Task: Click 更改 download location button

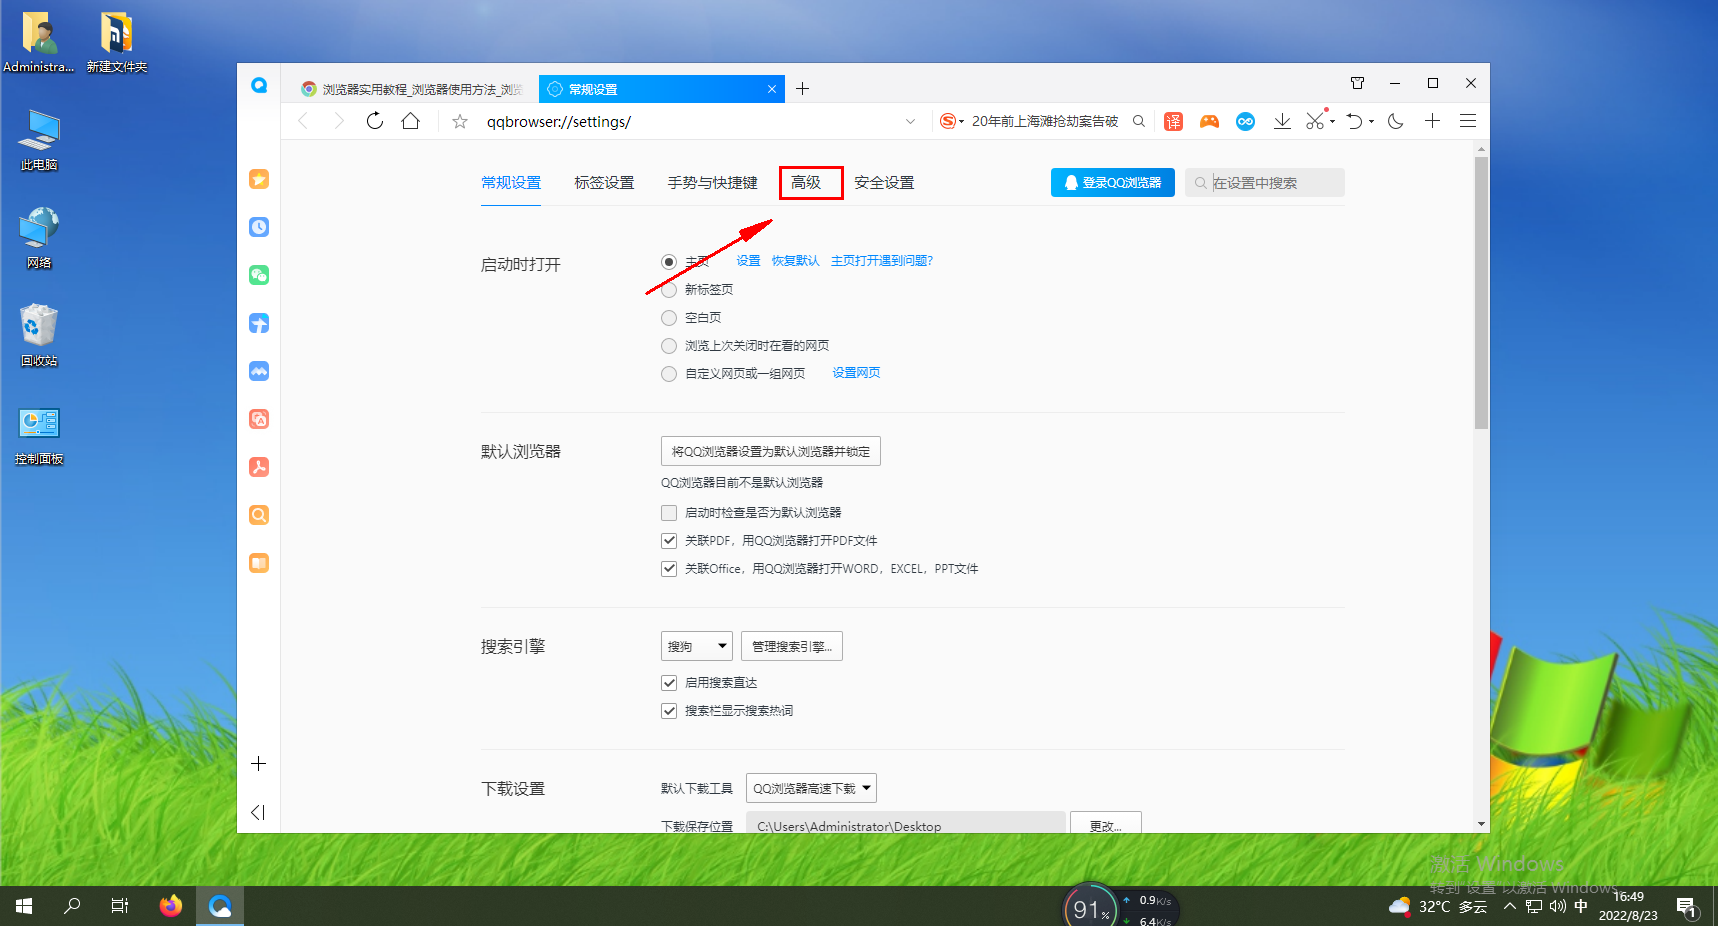Action: tap(1106, 824)
